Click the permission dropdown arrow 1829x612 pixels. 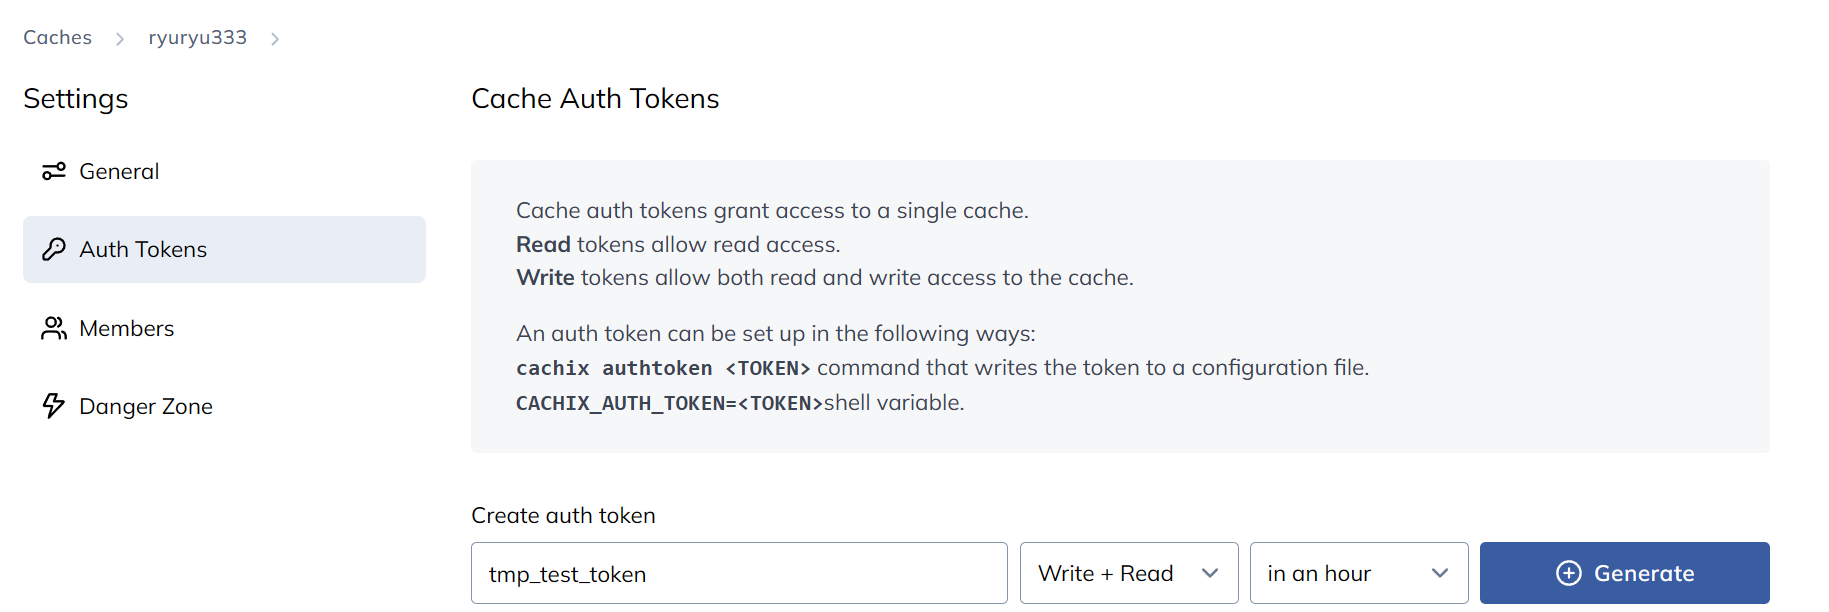[x=1210, y=573]
